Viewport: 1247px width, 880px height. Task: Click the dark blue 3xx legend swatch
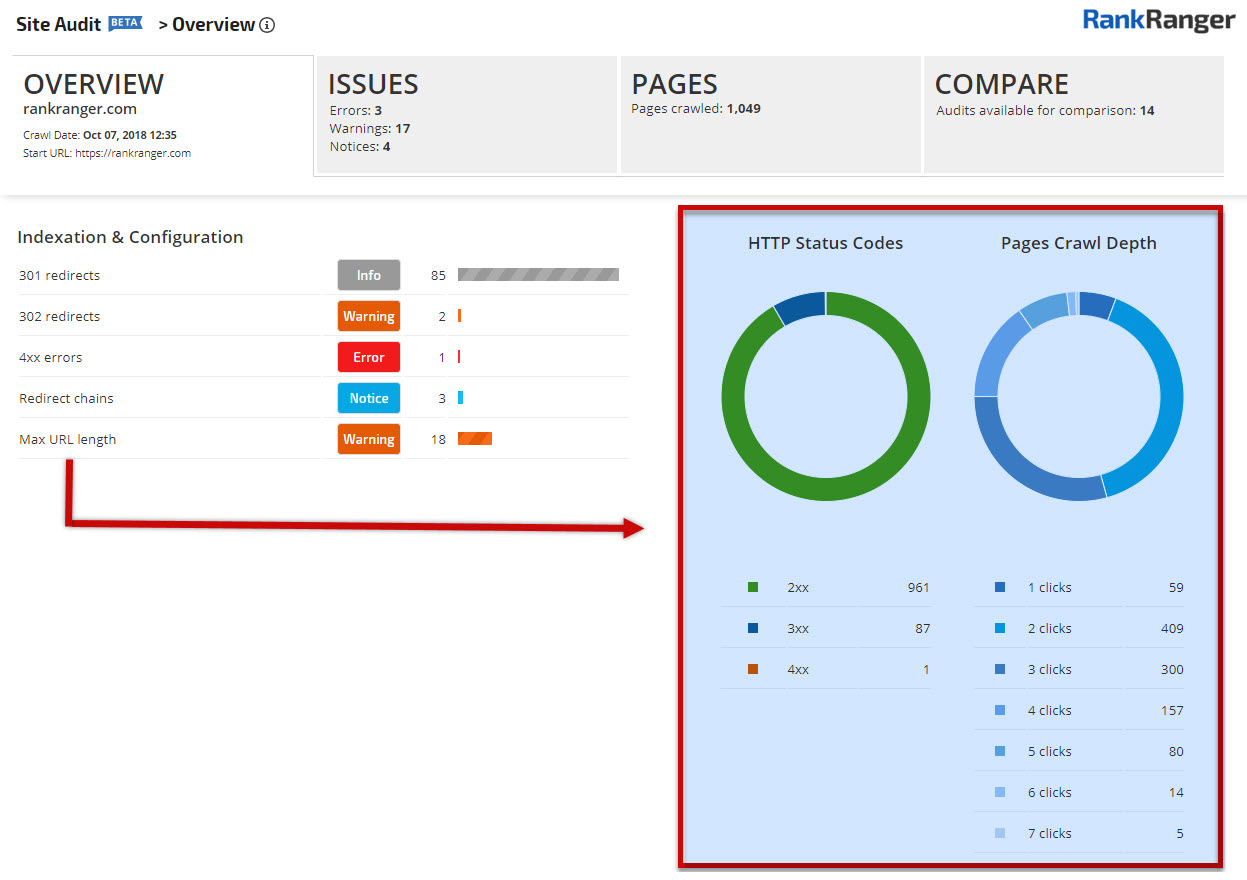point(753,629)
